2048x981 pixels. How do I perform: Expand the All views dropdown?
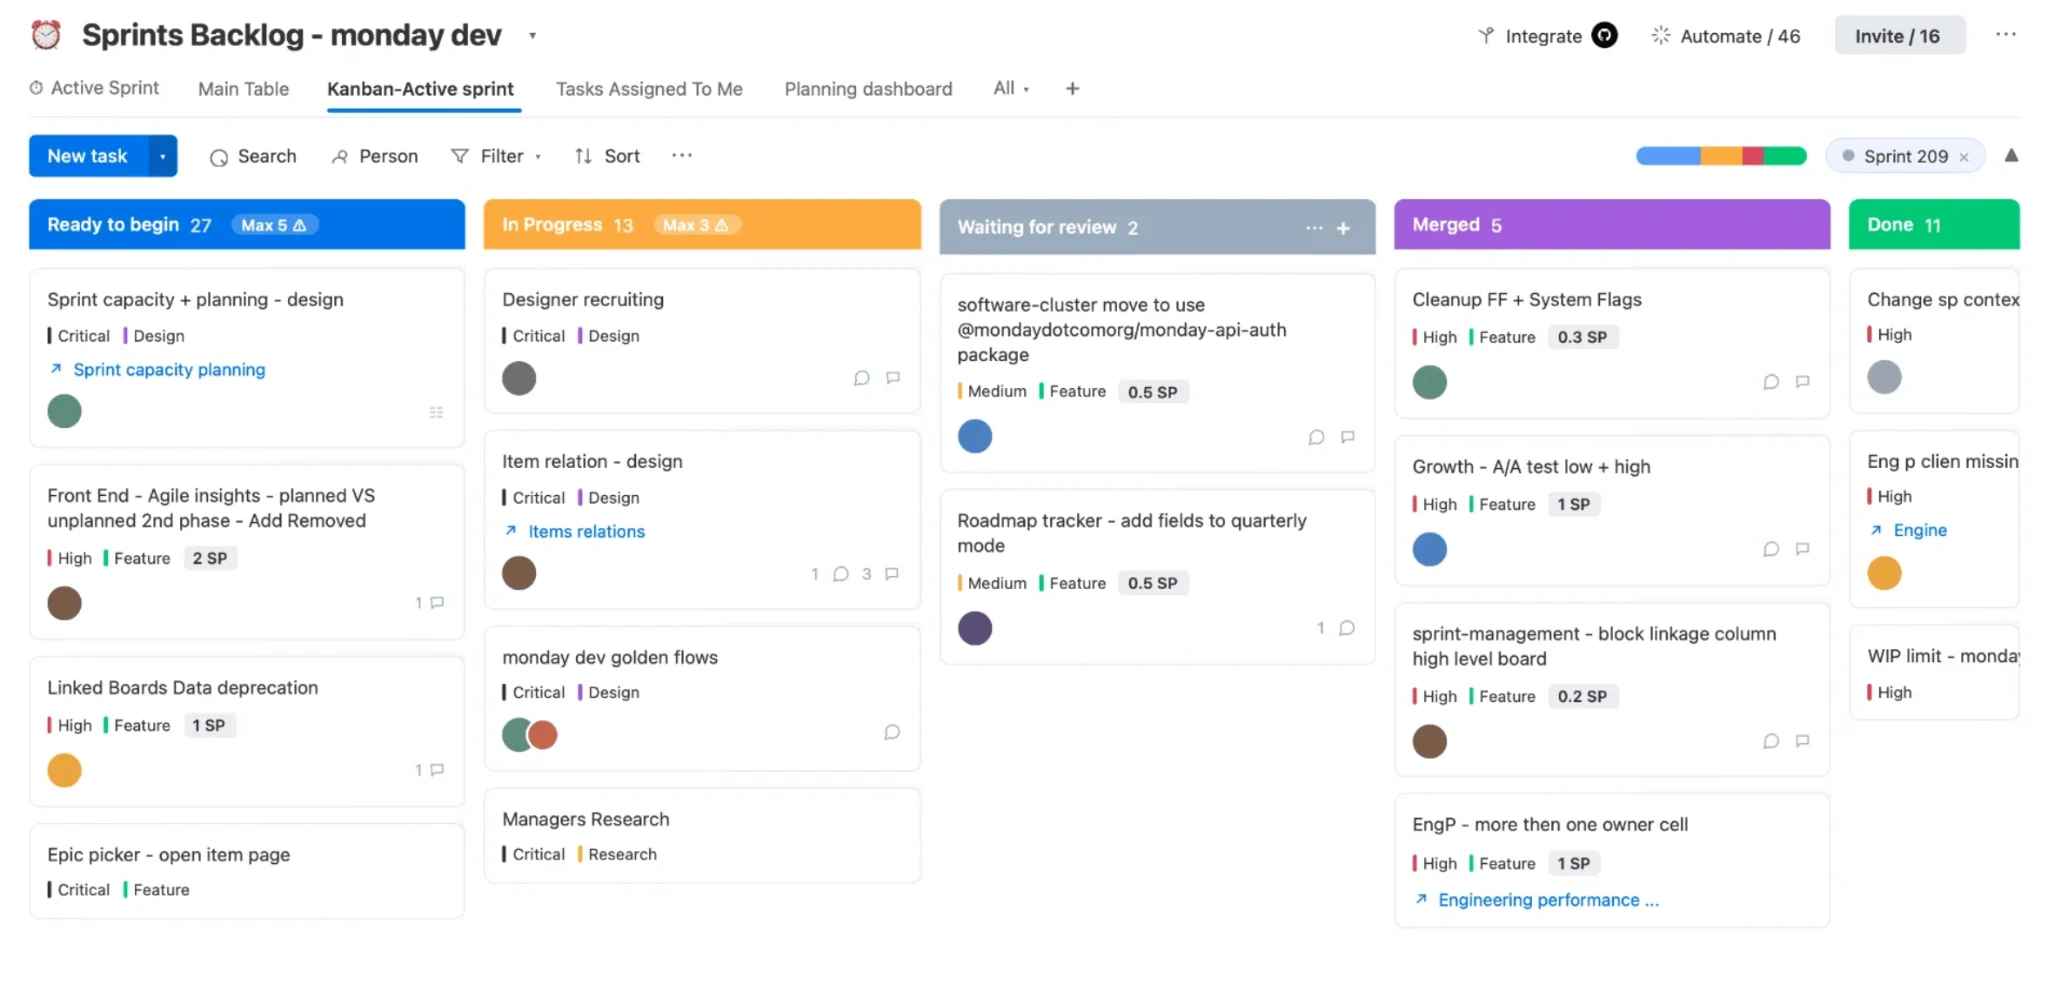(x=1011, y=88)
